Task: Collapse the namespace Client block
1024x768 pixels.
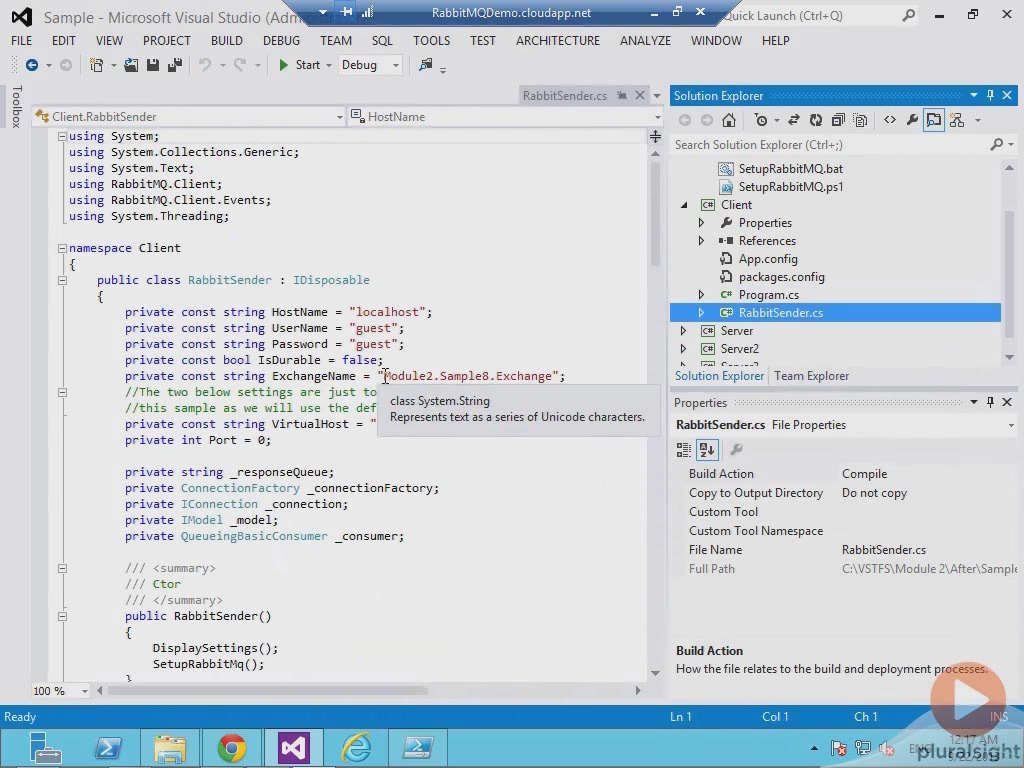Action: 62,248
